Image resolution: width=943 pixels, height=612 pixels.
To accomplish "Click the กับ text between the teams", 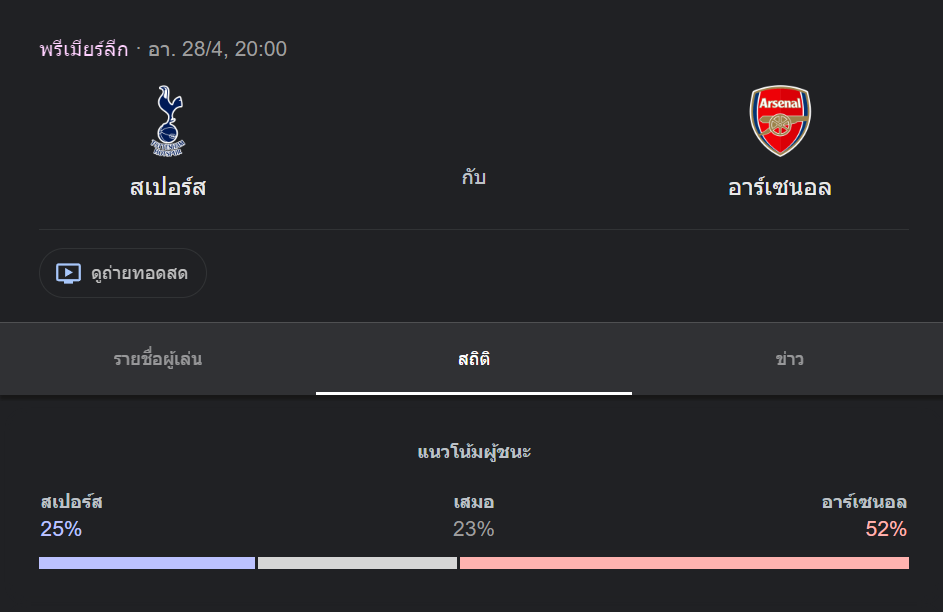I will 474,178.
